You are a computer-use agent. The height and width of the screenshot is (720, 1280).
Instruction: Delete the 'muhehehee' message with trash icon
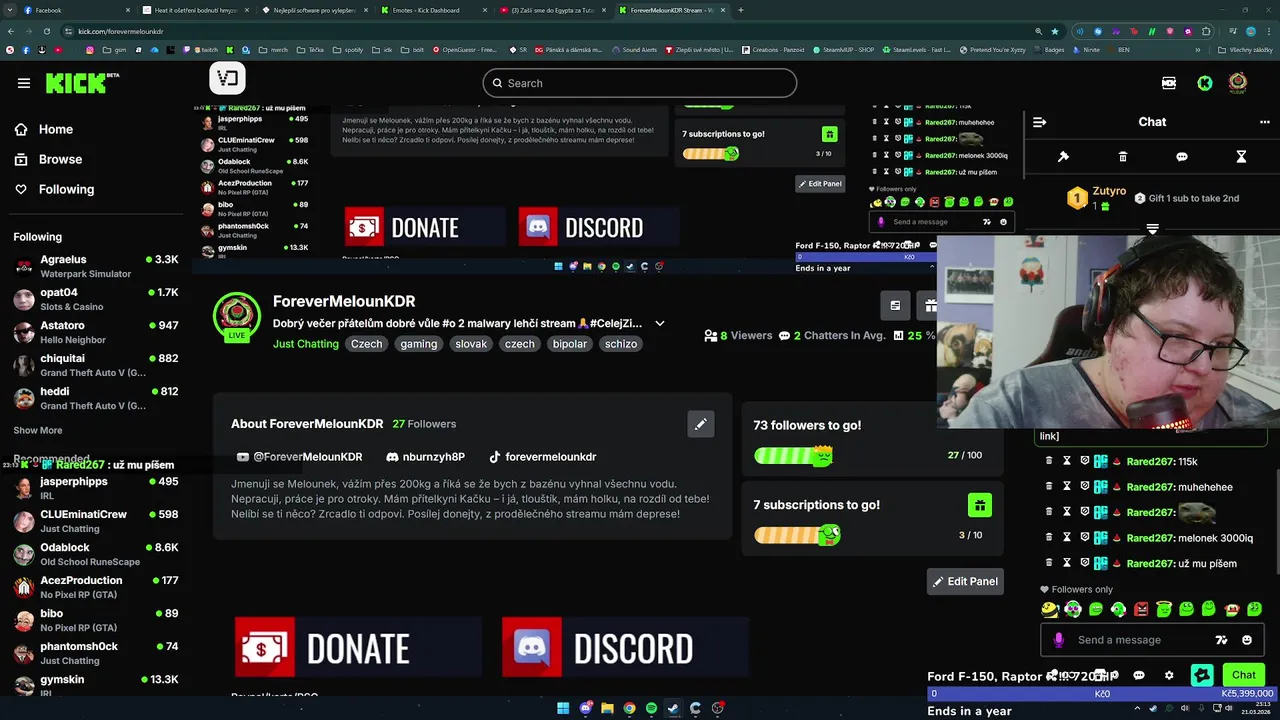1049,487
